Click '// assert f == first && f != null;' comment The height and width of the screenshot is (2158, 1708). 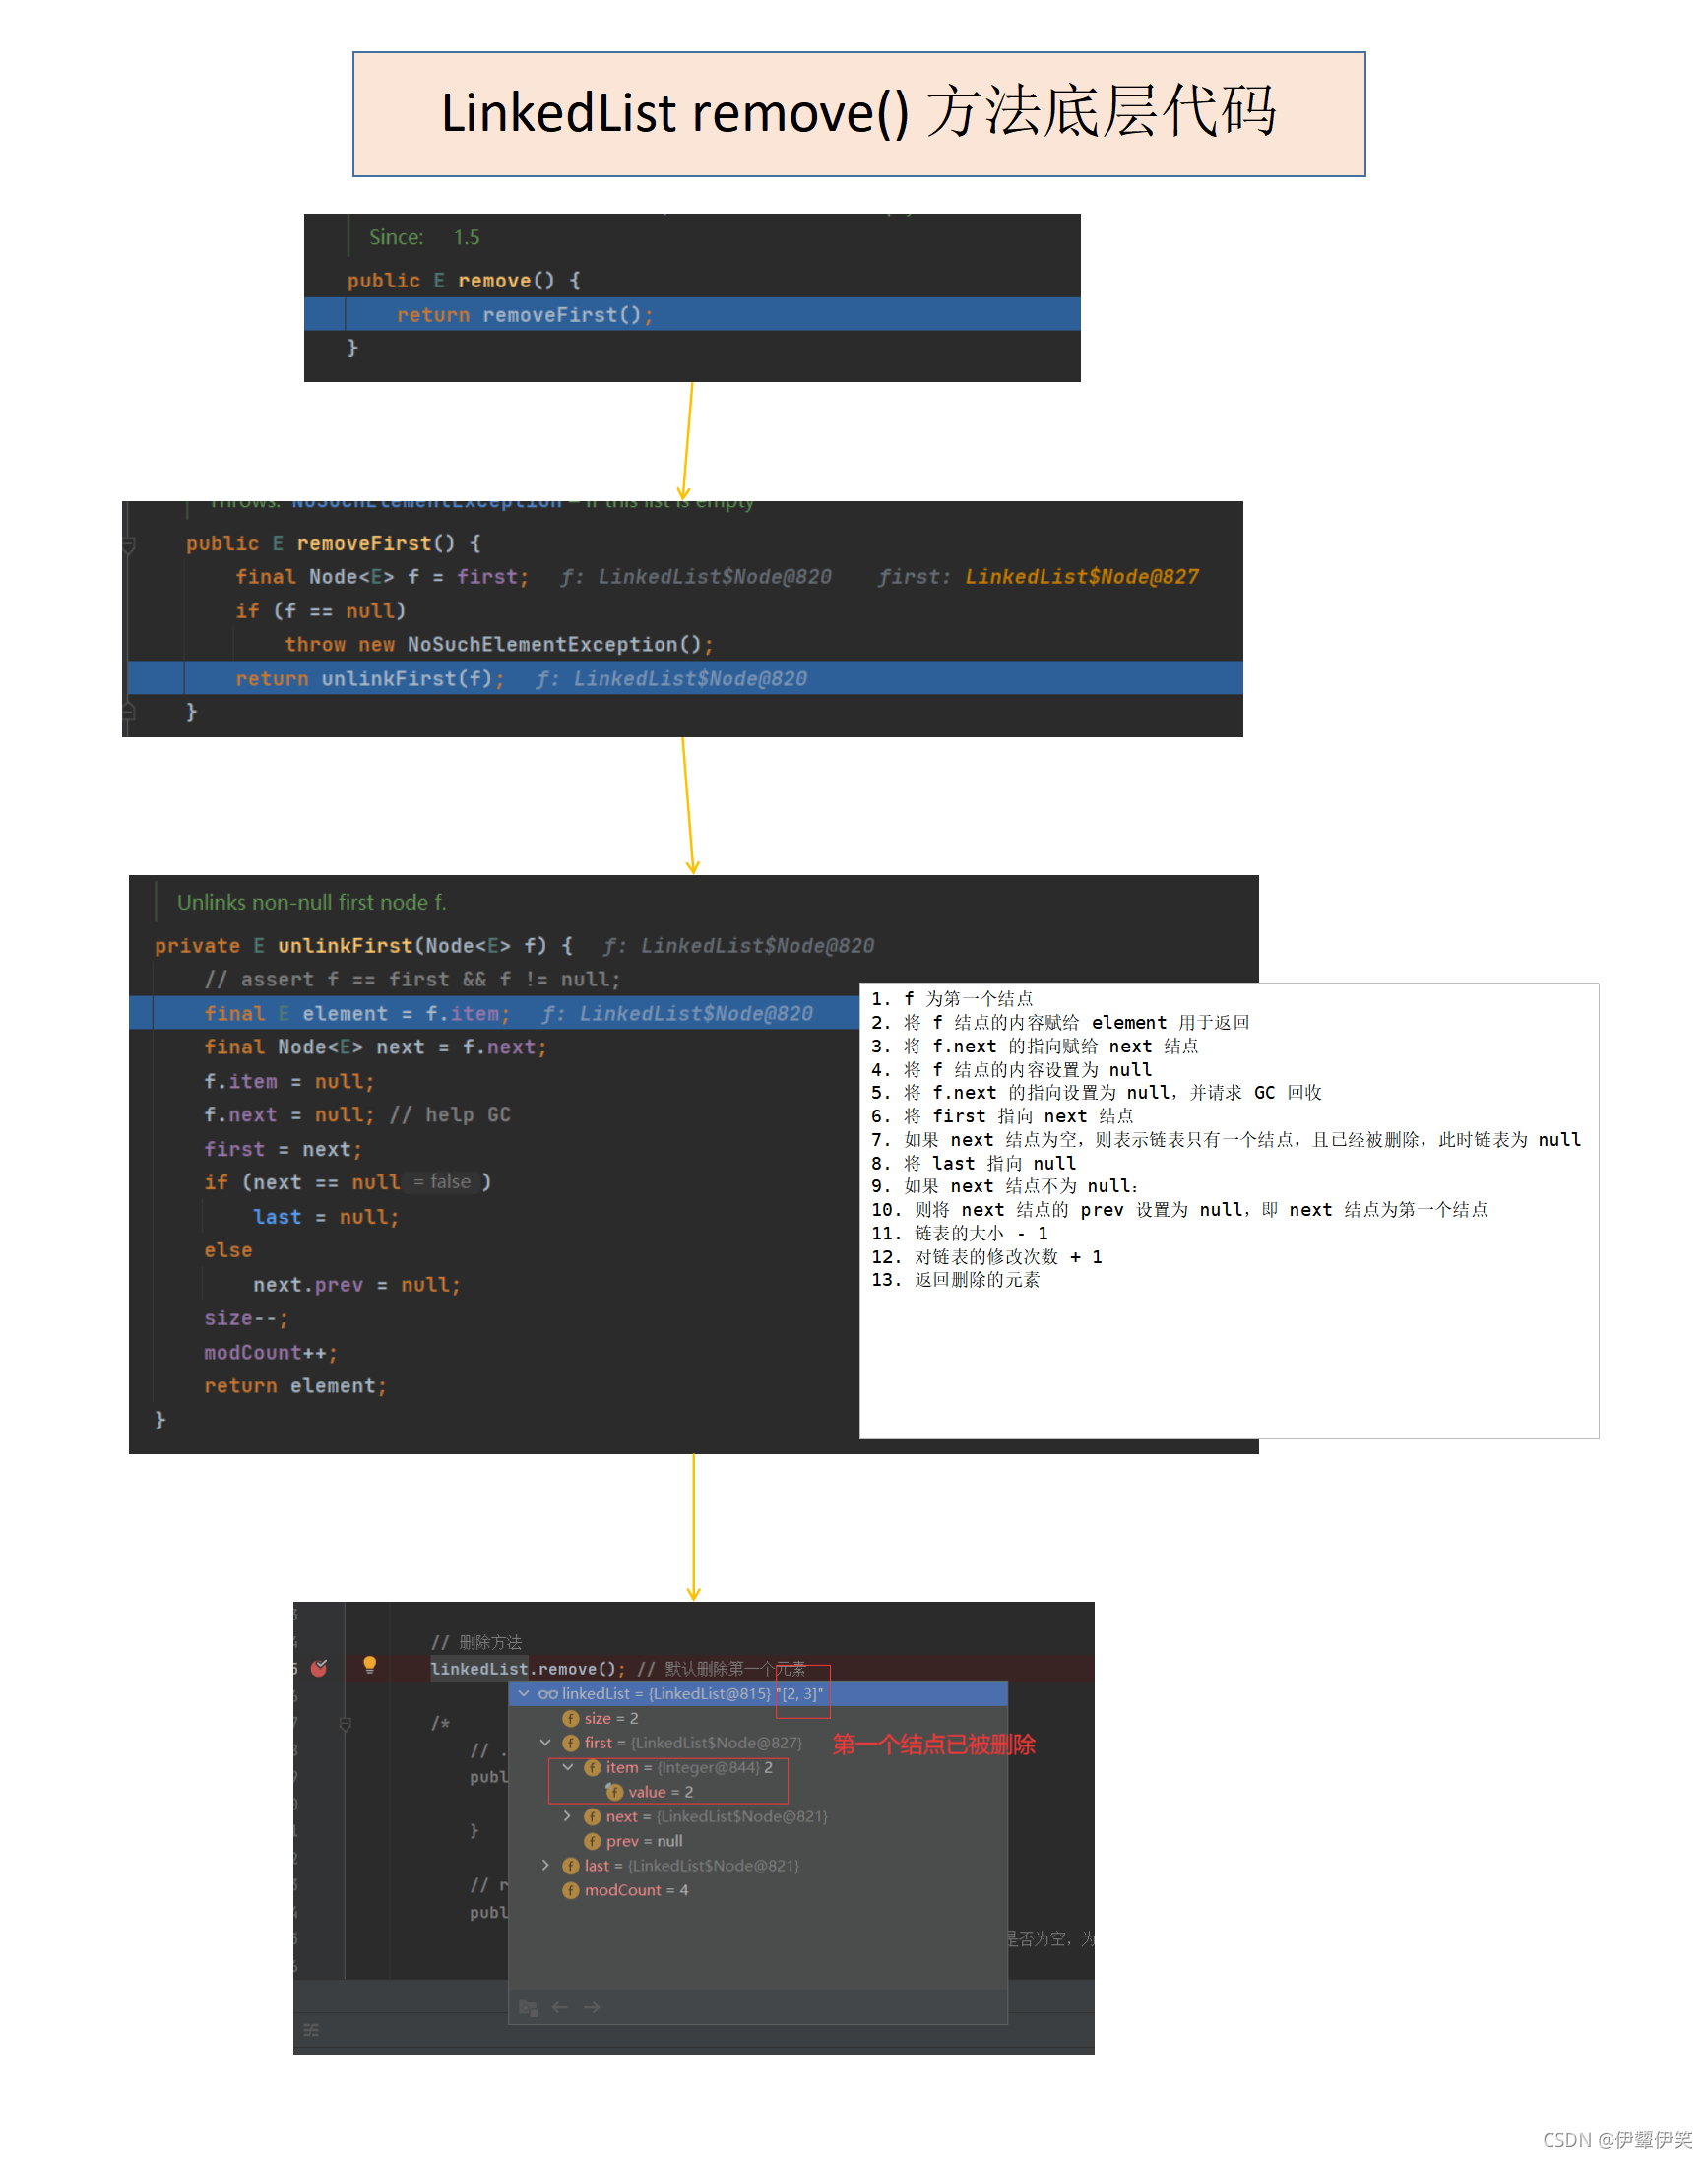pos(412,980)
